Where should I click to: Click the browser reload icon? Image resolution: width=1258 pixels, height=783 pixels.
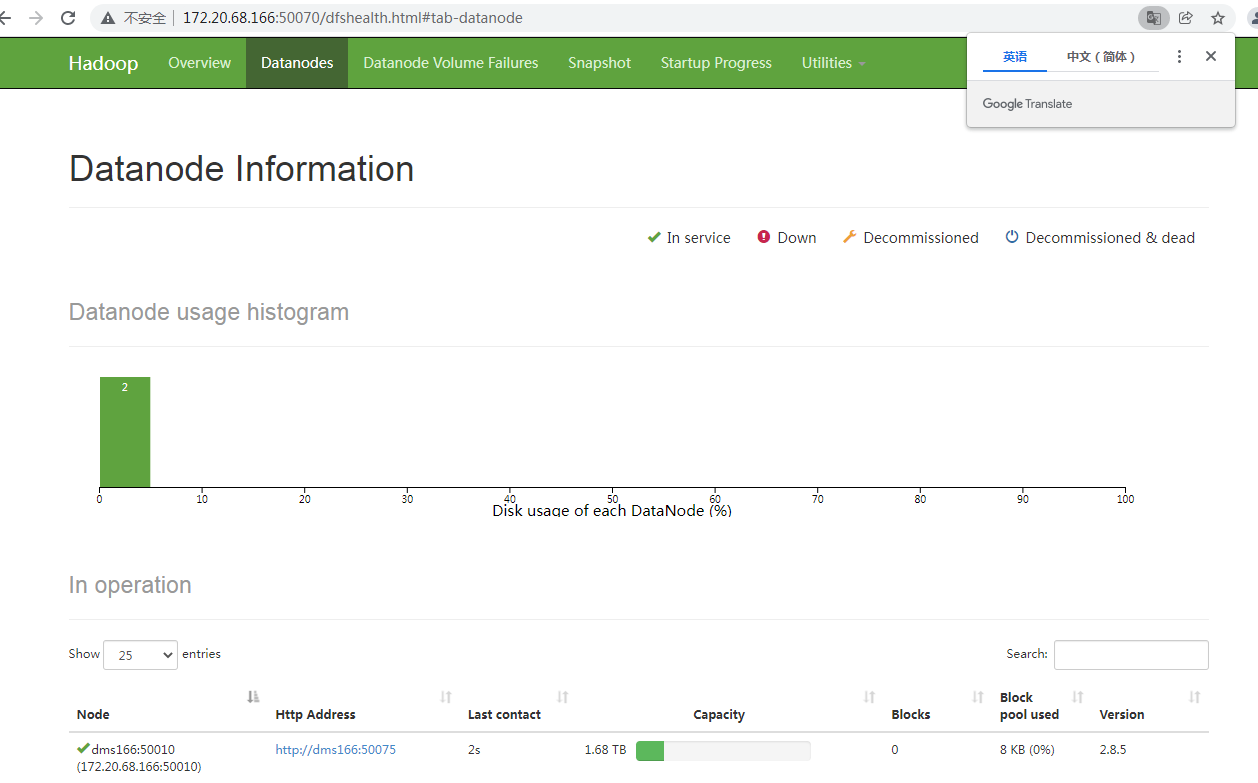pos(68,18)
